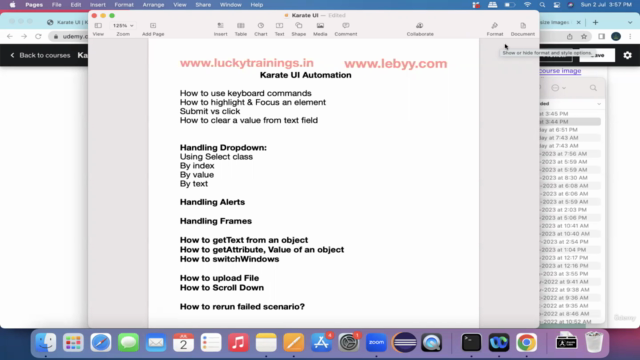The width and height of the screenshot is (640, 360).
Task: Click the Media toolbar icon
Action: click(320, 26)
